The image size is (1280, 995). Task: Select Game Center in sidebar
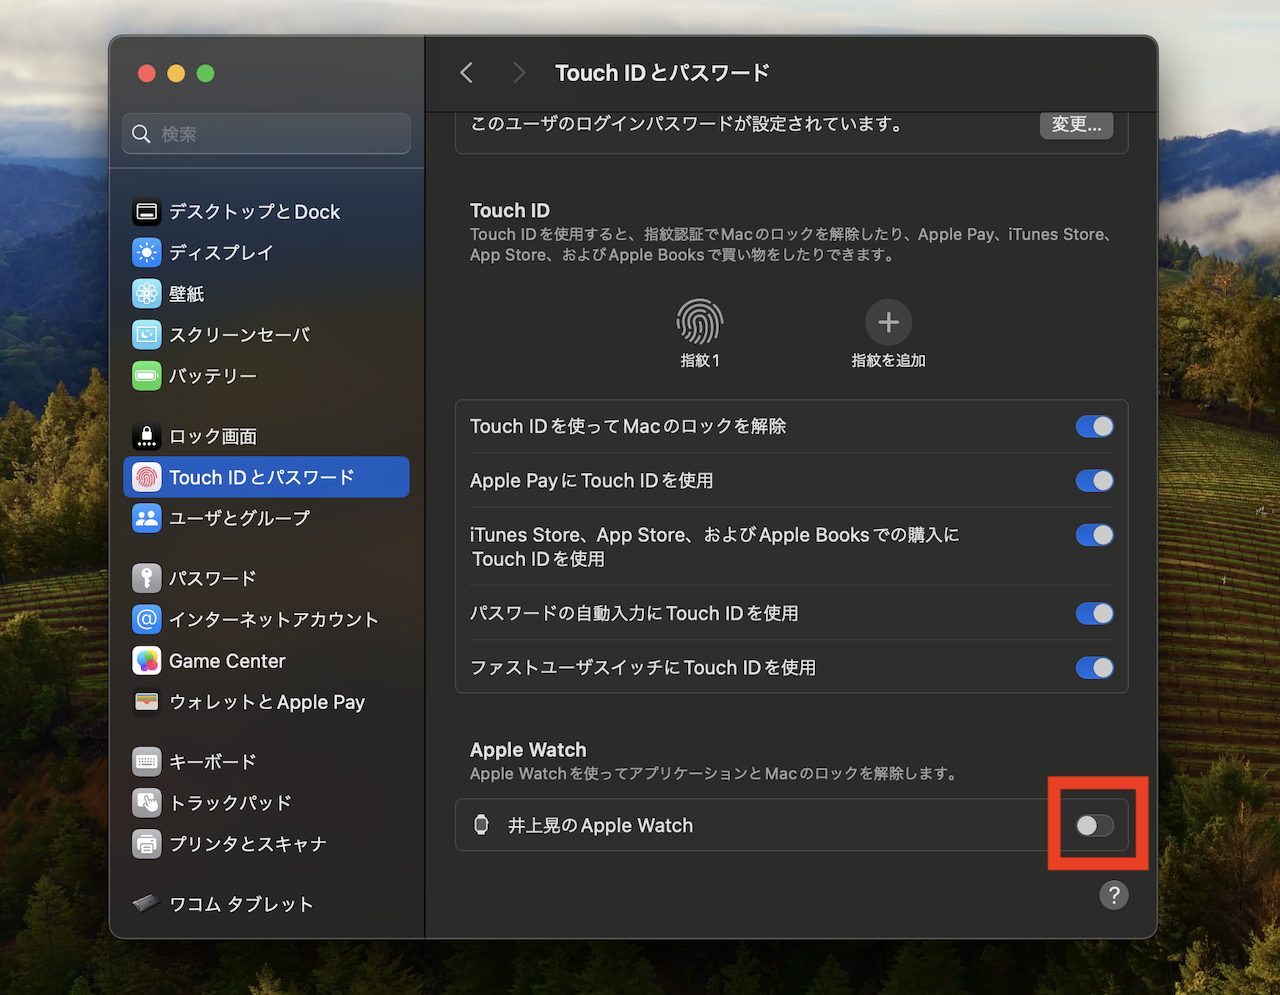click(x=266, y=661)
